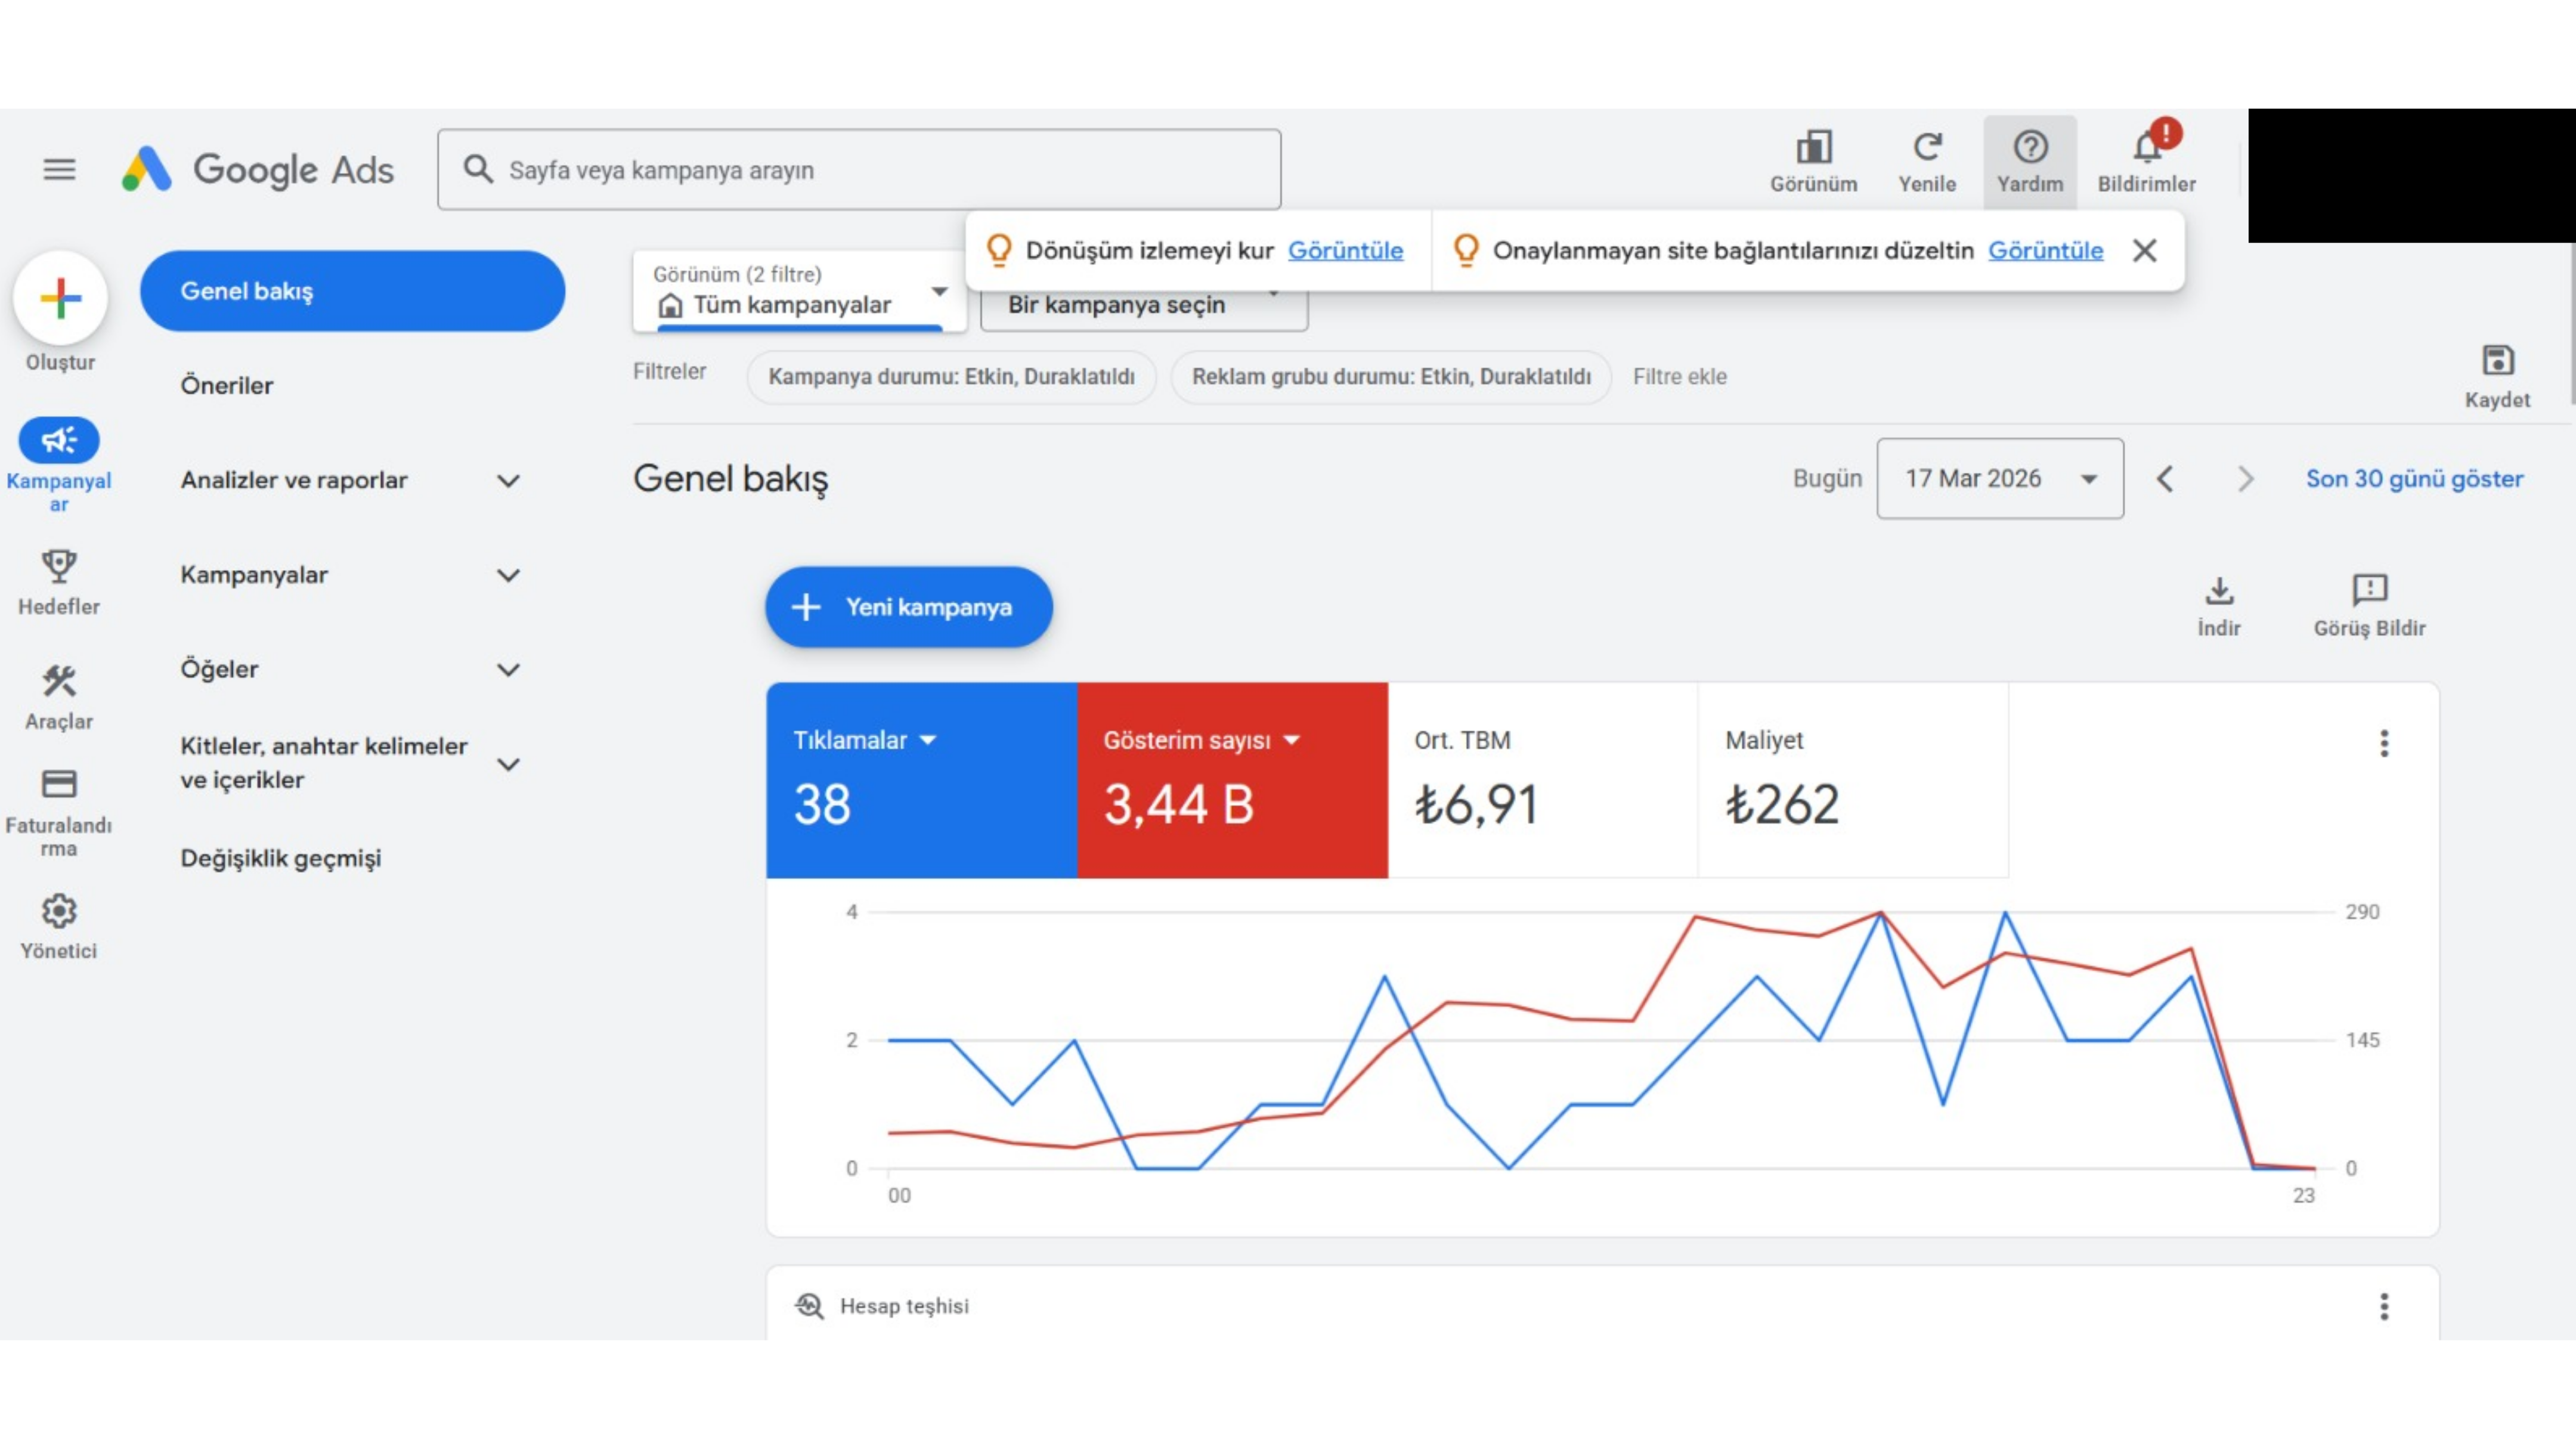This screenshot has height=1449, width=2576.
Task: Open Faturalandırma billing card icon
Action: (x=59, y=783)
